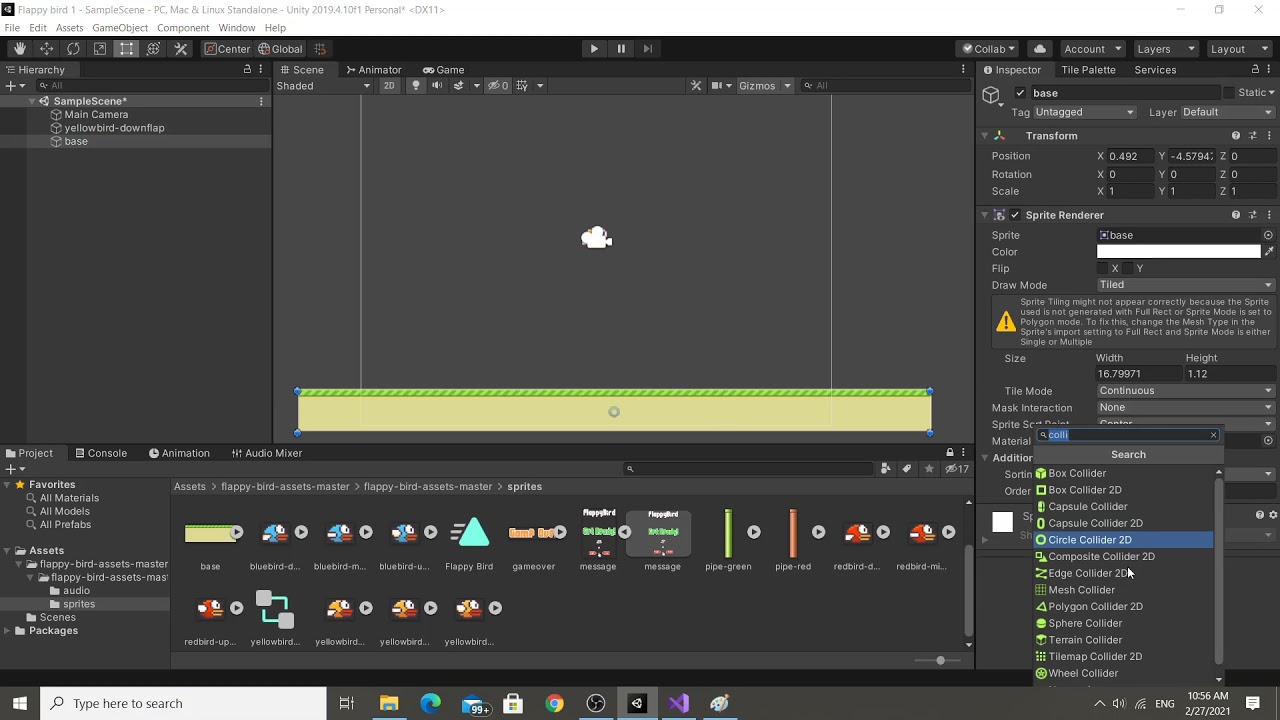Open Transform component help icon
The width and height of the screenshot is (1280, 720).
point(1236,136)
